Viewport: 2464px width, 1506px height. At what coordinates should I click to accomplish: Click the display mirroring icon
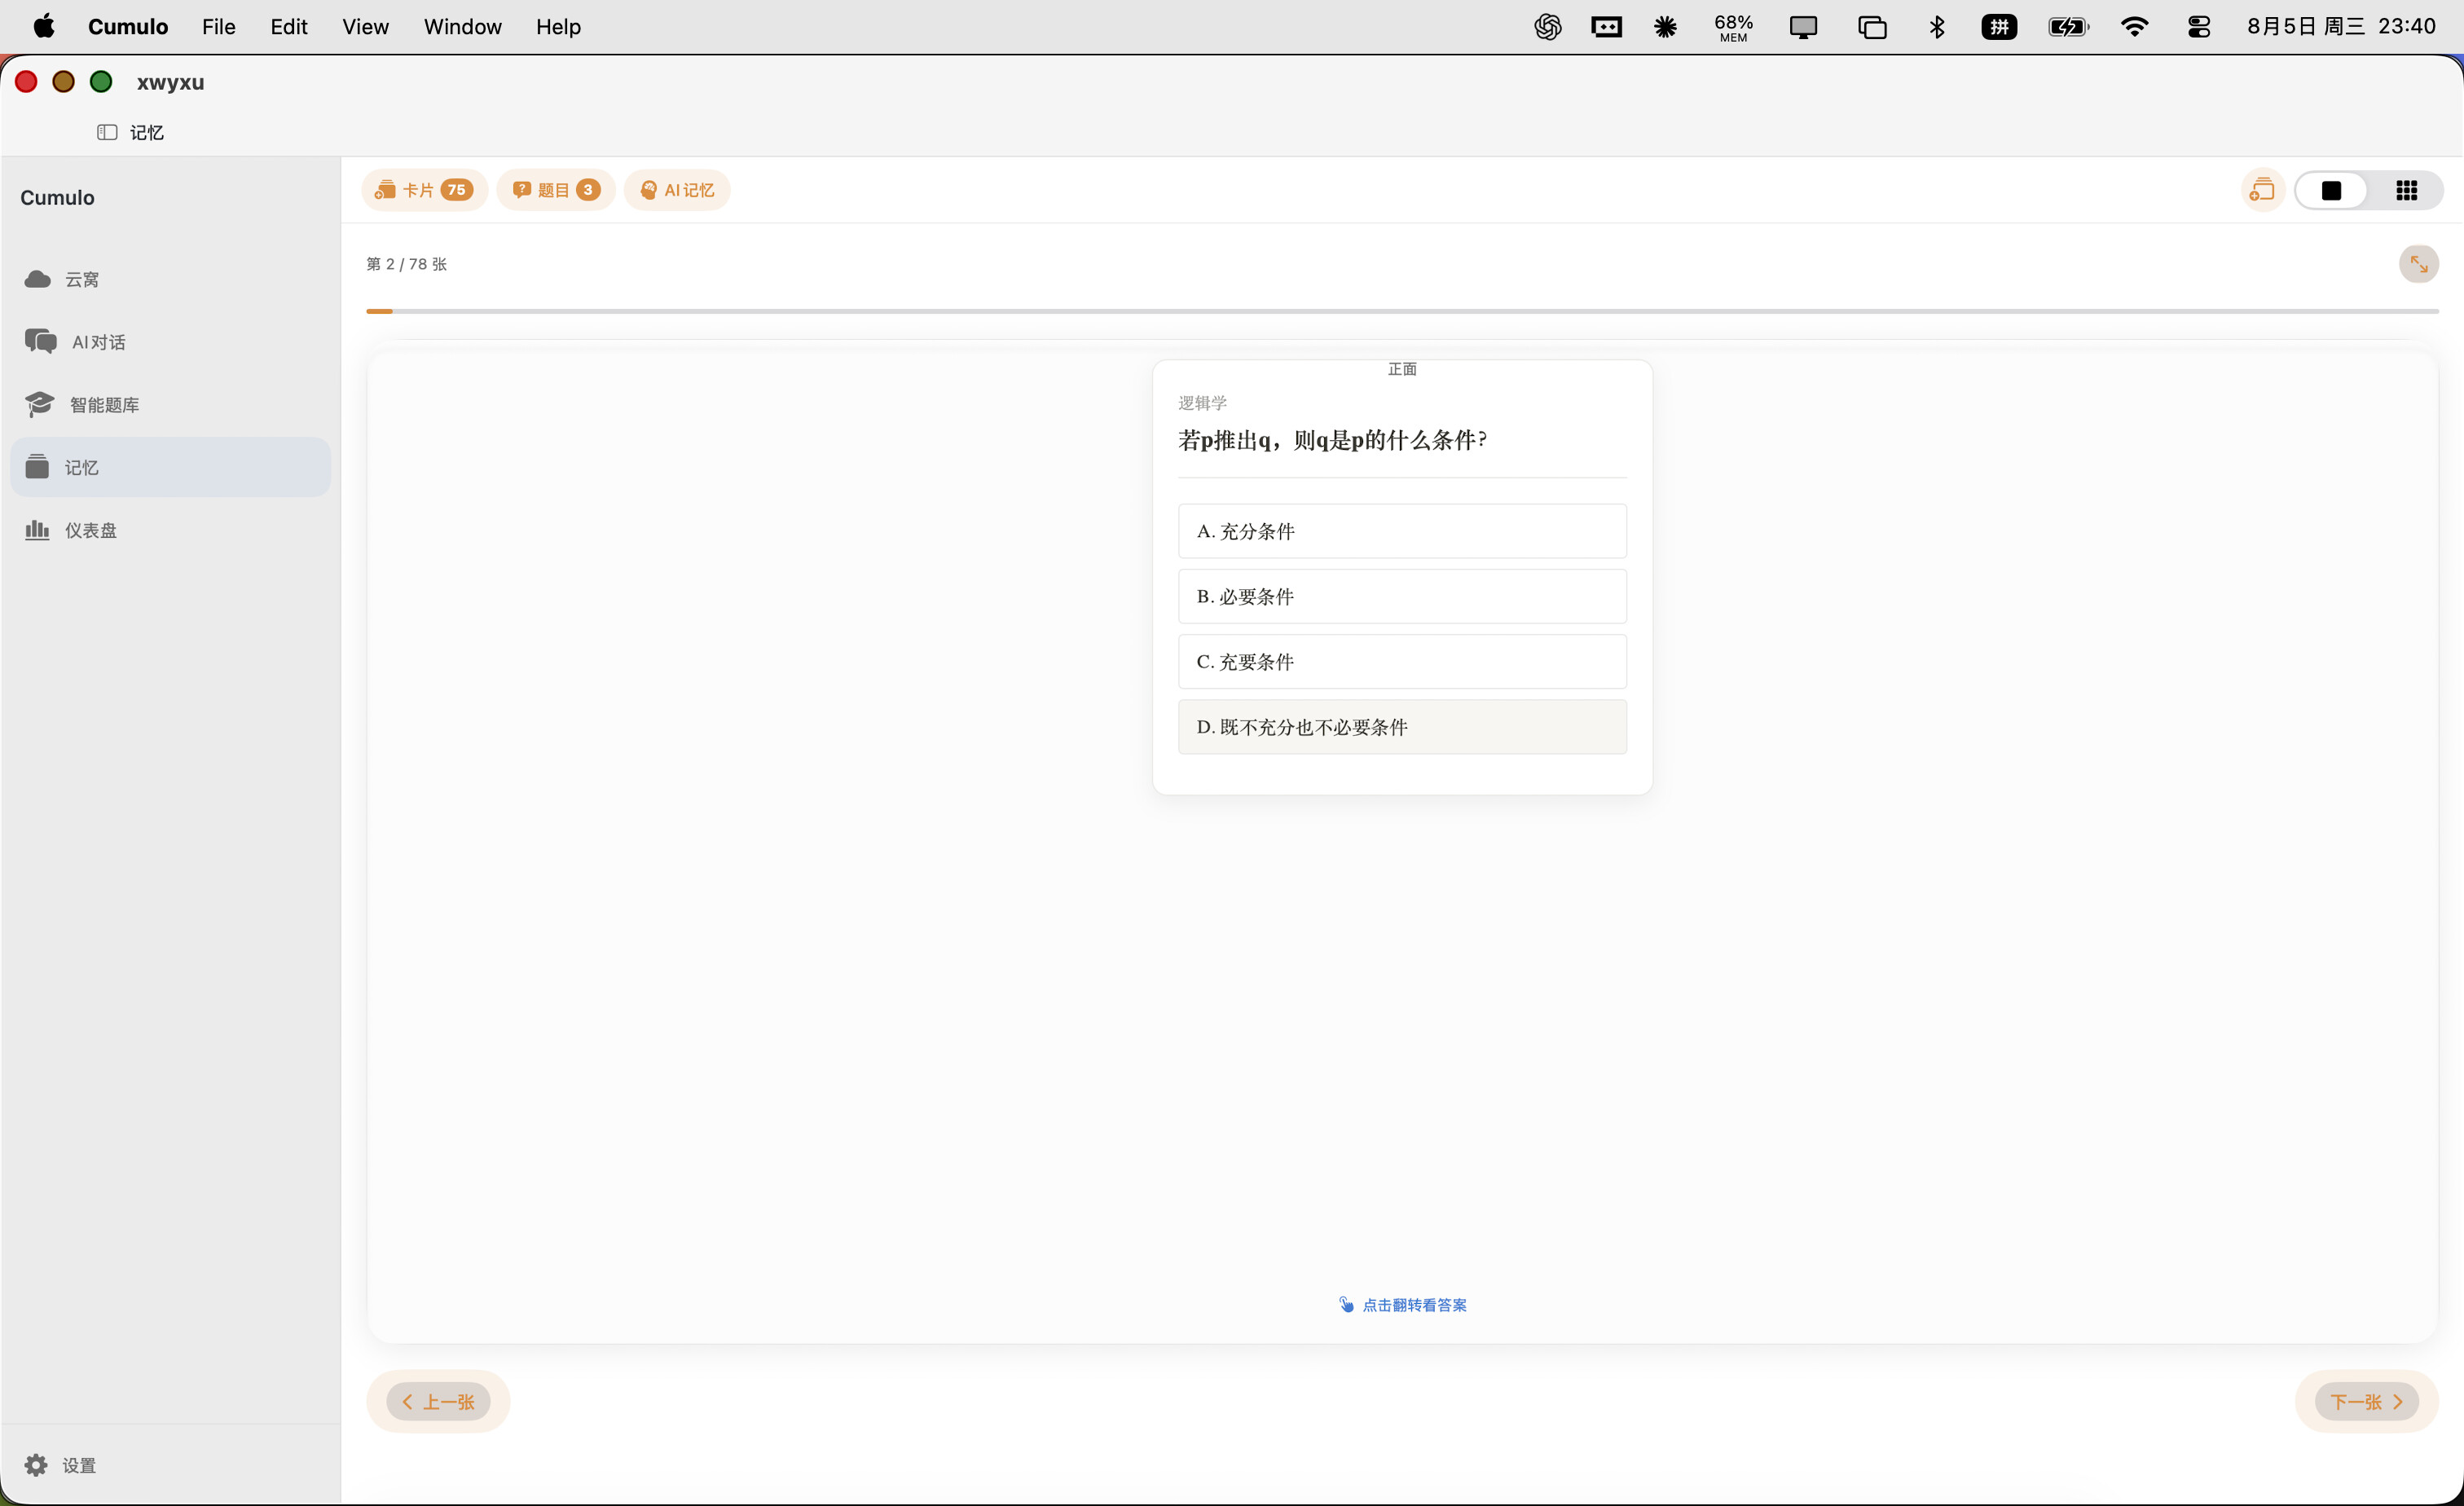coord(1803,27)
